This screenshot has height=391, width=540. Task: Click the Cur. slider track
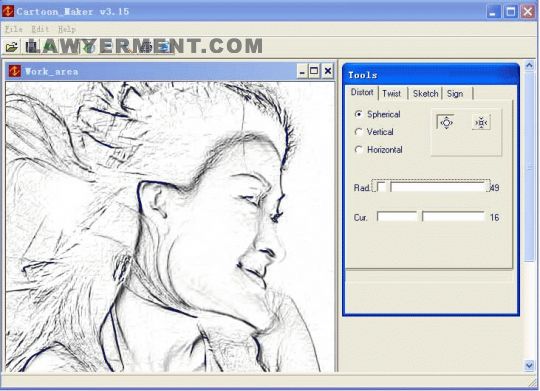[x=431, y=217]
